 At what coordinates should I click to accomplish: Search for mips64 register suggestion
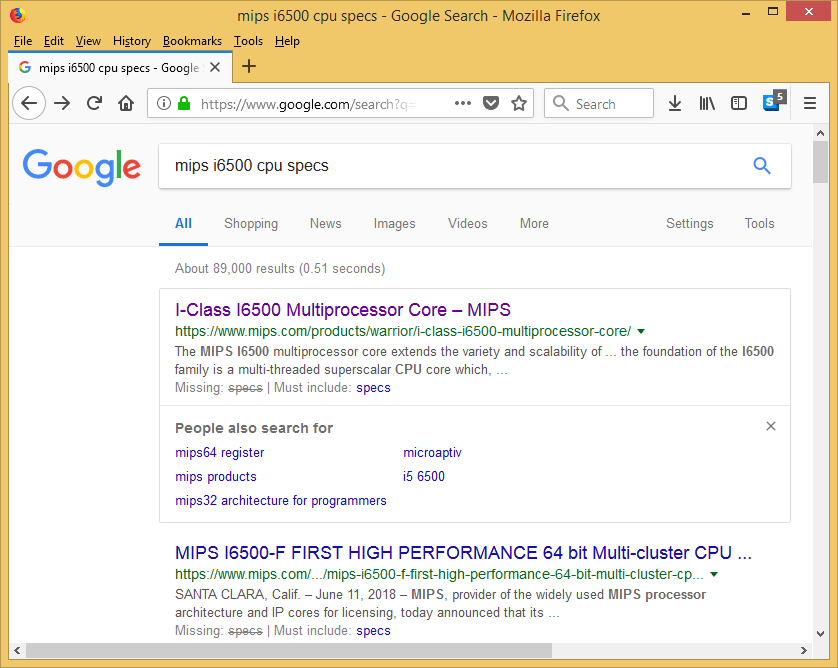pos(219,452)
